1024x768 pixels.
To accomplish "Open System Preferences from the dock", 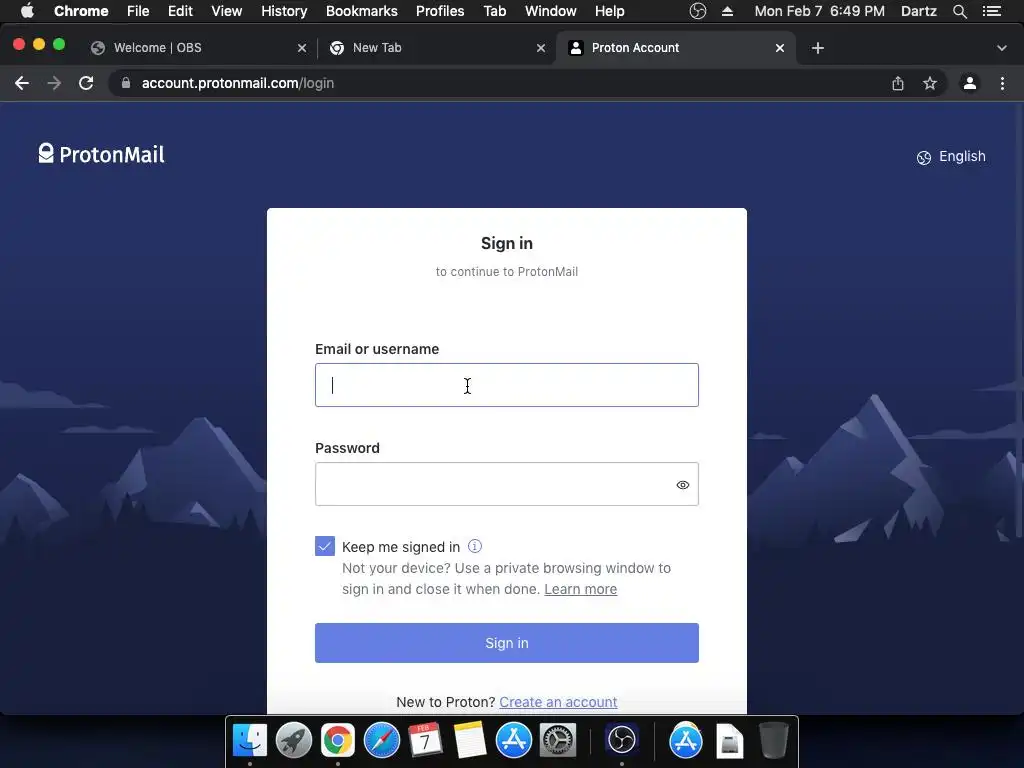I will (558, 740).
